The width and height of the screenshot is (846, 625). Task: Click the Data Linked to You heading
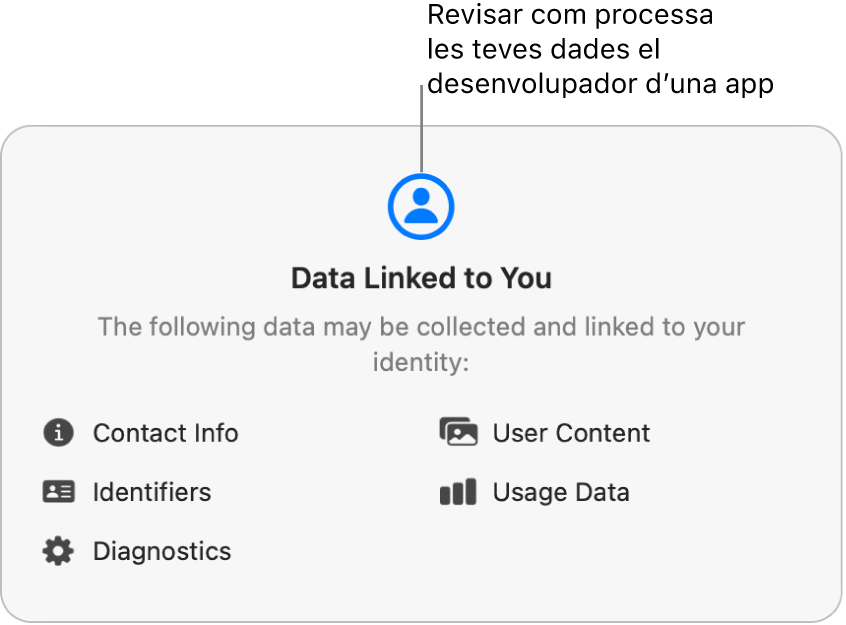(x=421, y=278)
